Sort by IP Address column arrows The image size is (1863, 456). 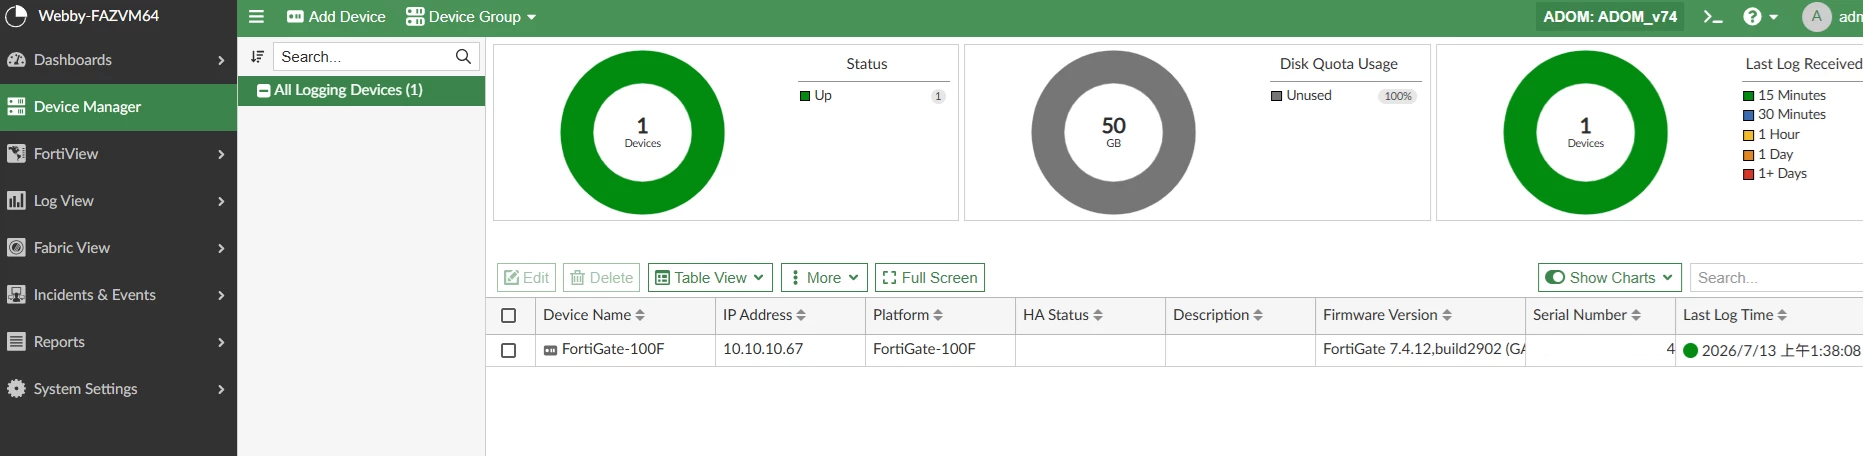801,315
